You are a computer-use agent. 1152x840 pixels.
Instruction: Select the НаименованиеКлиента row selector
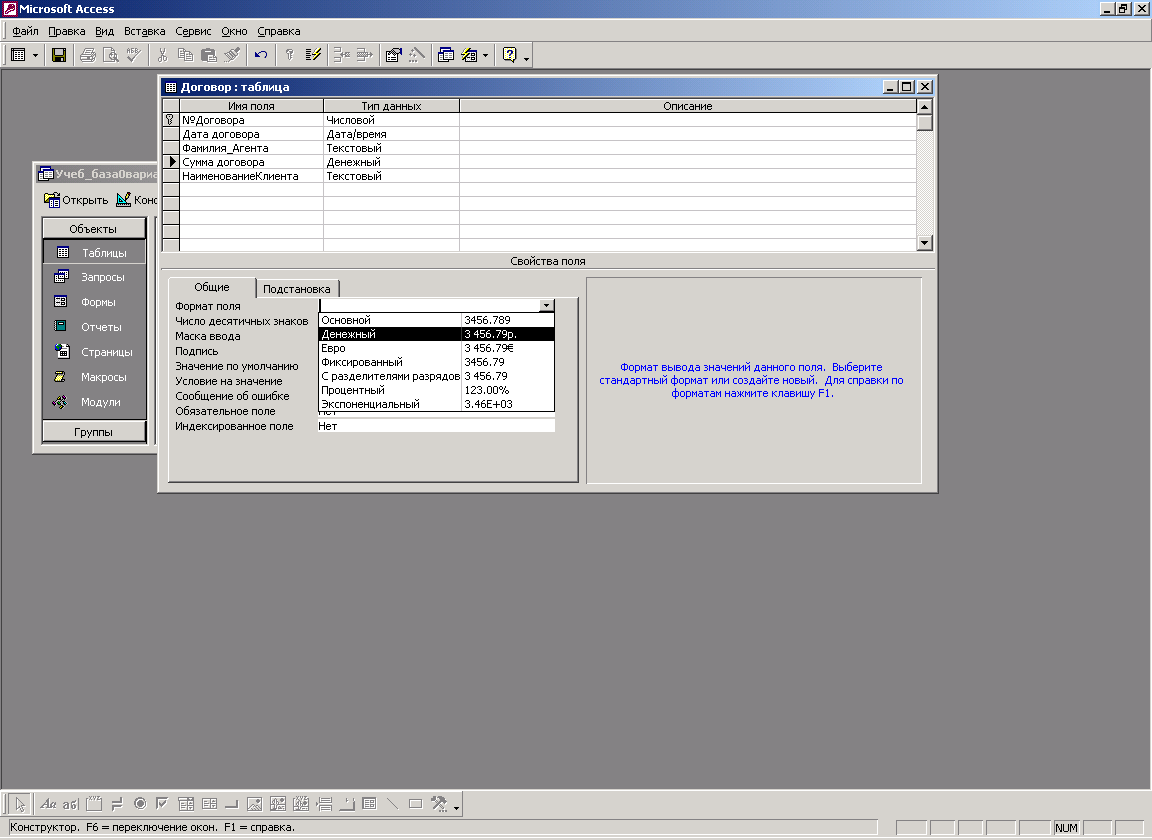point(170,176)
